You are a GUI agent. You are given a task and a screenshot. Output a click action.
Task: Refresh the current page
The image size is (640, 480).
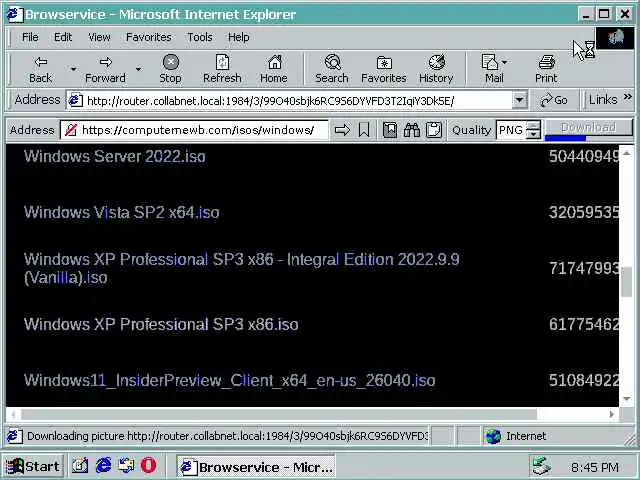[x=222, y=69]
